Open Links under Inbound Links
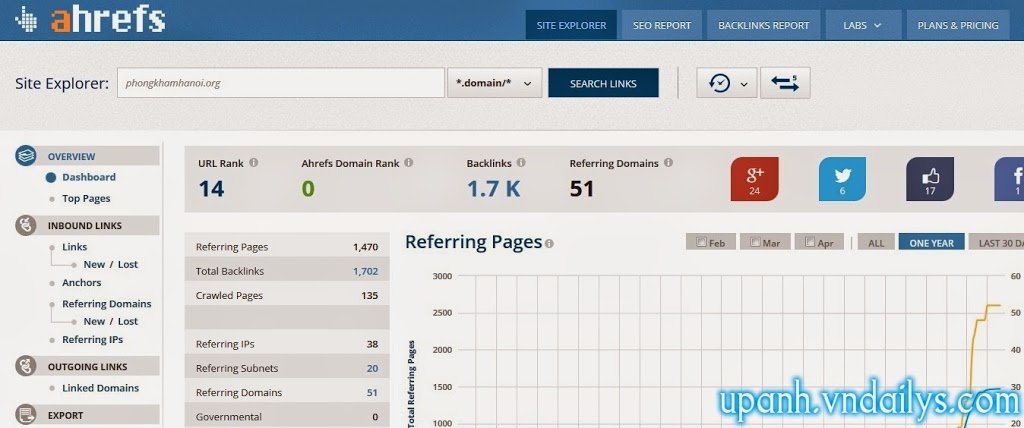Screen dimensions: 1024x428 coord(74,247)
